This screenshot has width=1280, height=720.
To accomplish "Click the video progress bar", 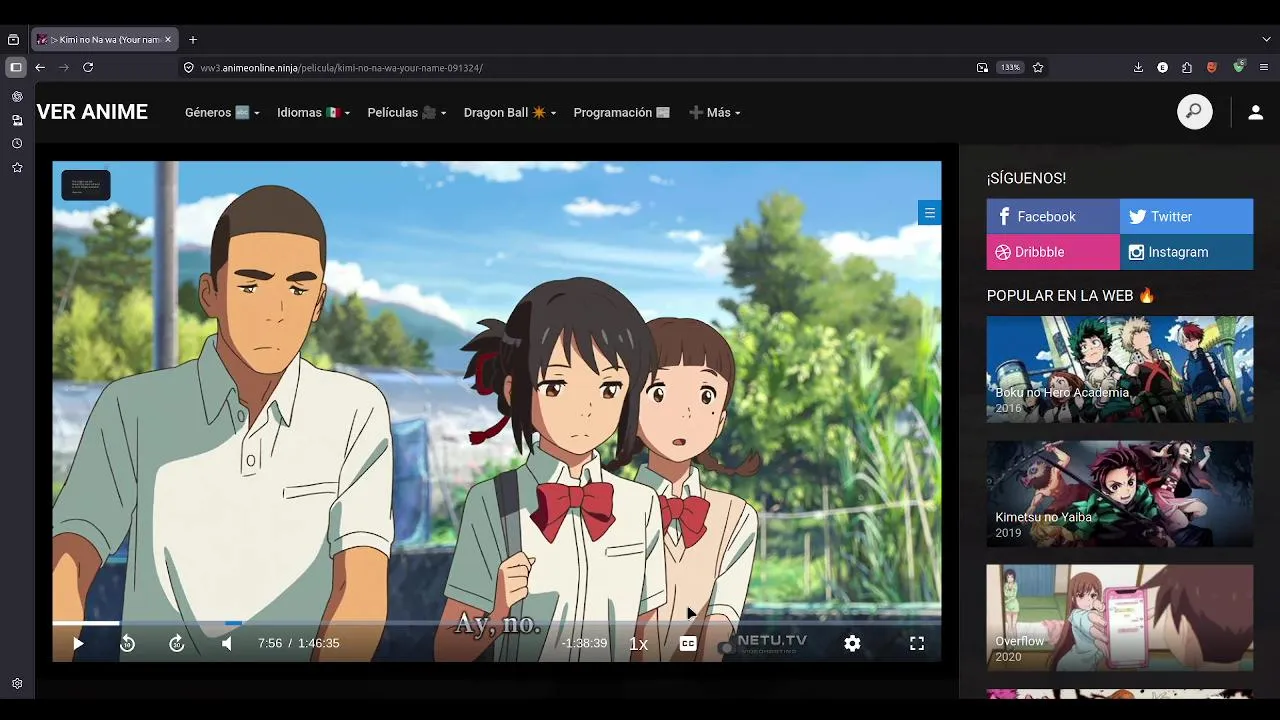I will pos(497,623).
